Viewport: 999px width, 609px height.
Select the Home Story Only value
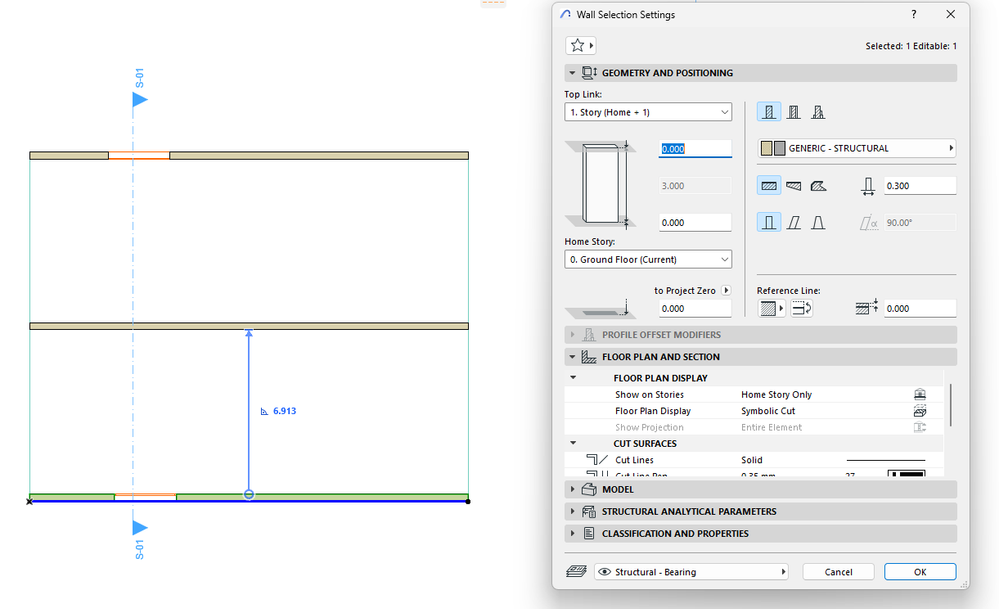[776, 394]
